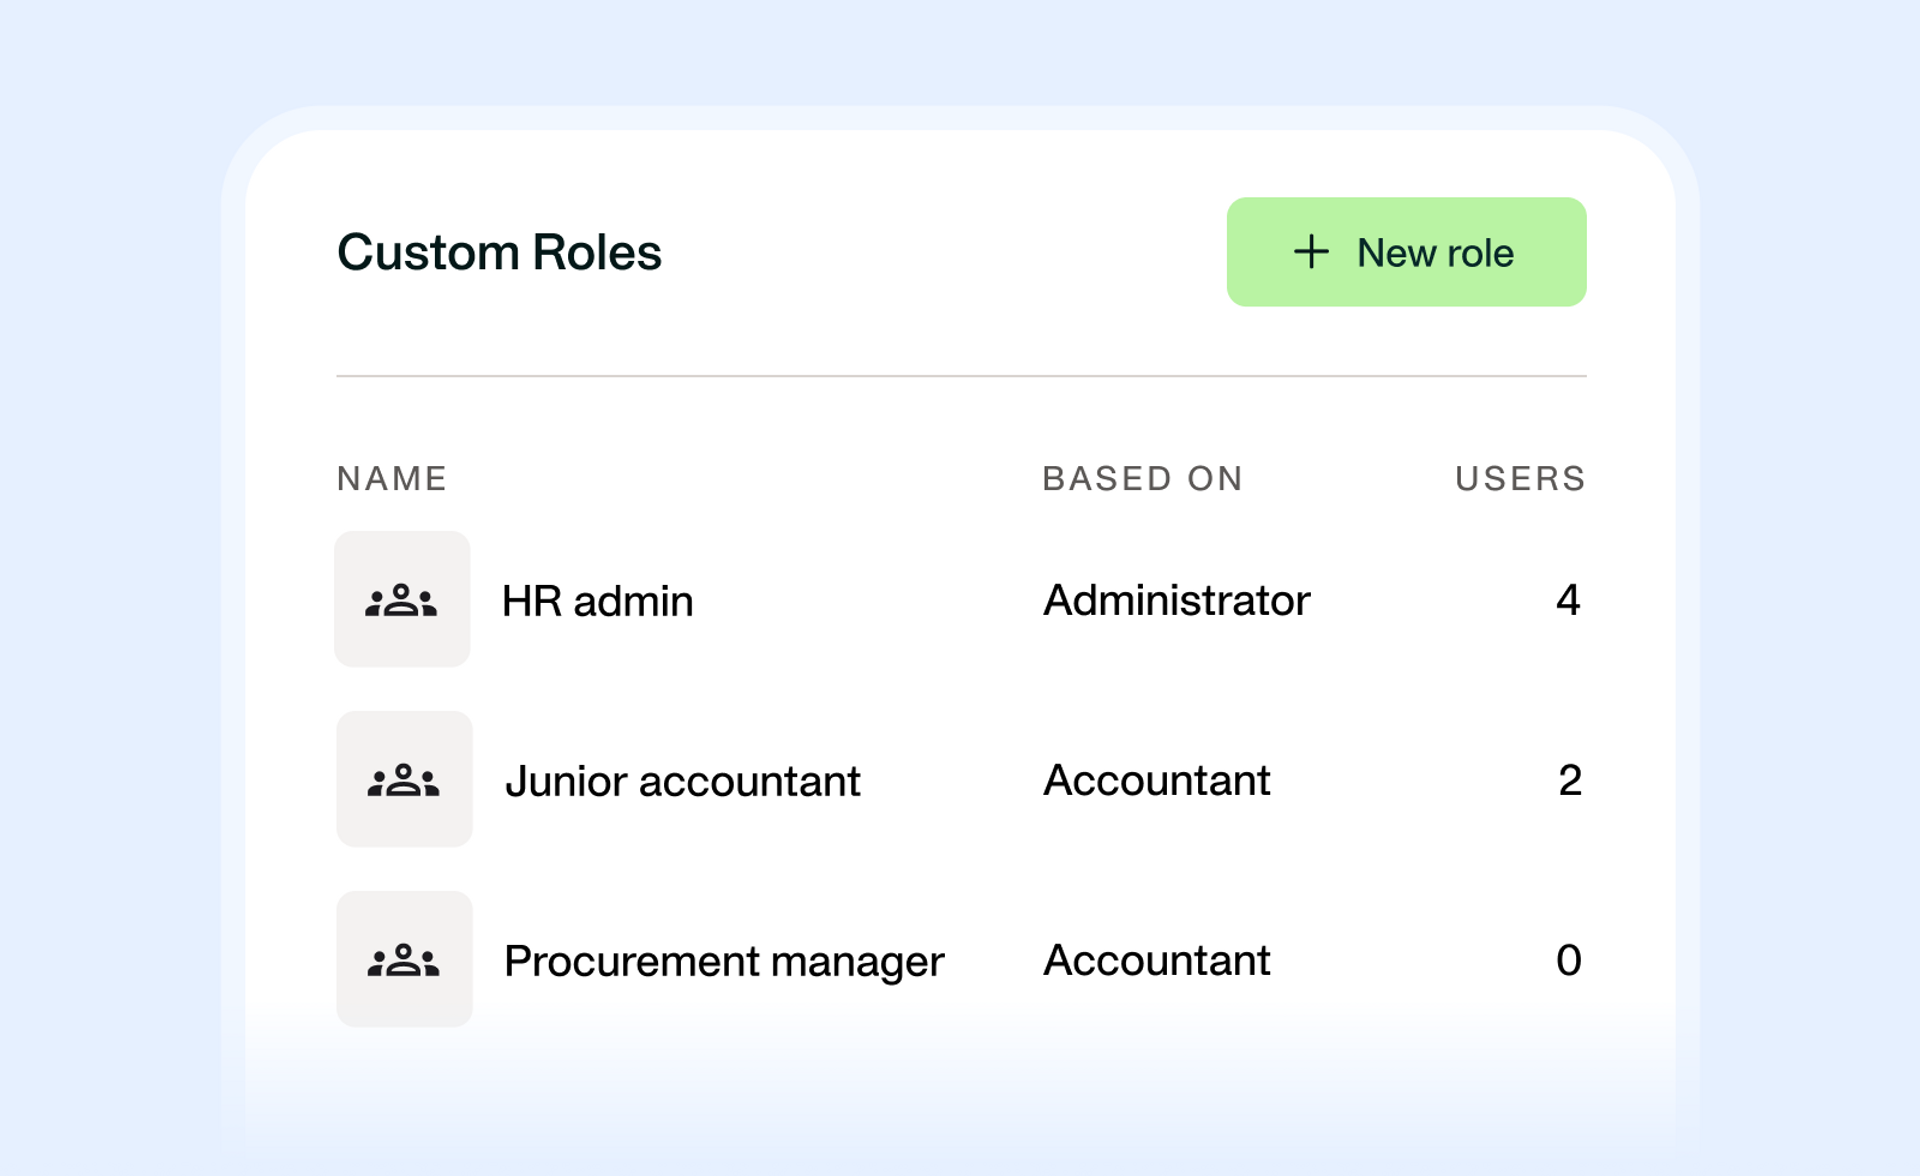Click user count 4 for HR admin

click(x=1568, y=600)
